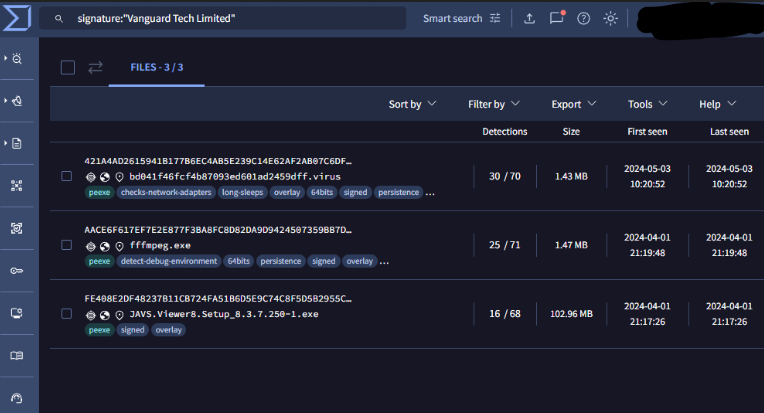Tick the select-all files checkbox
Image resolution: width=764 pixels, height=413 pixels.
(x=68, y=67)
